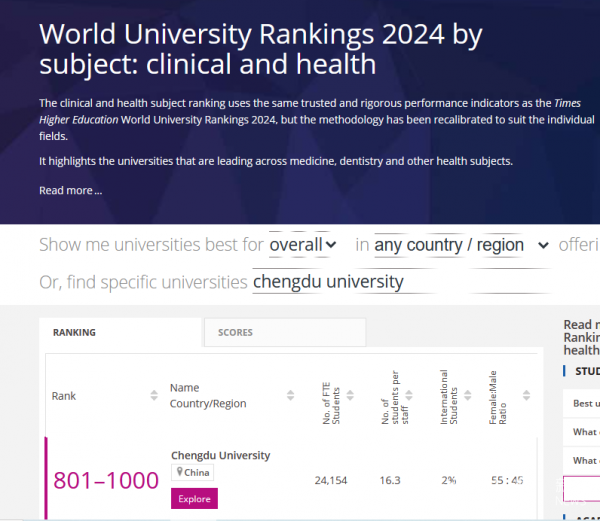Open the 'any country / region' dropdown
Screen dimensions: 600x521
[x=462, y=245]
